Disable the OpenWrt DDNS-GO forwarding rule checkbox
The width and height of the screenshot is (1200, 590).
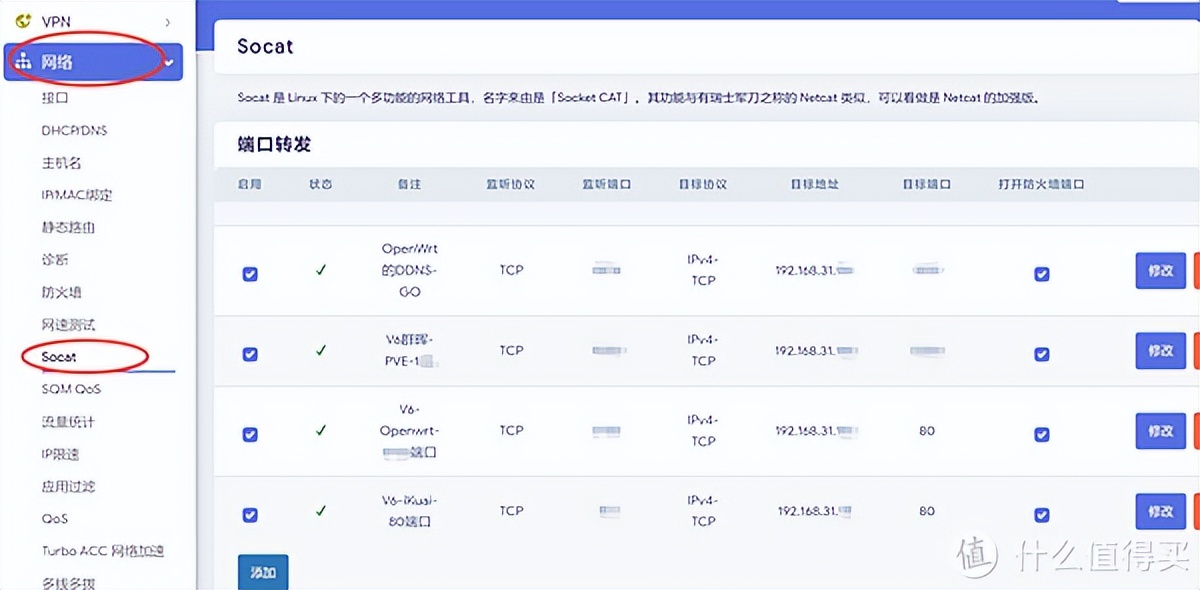click(250, 271)
